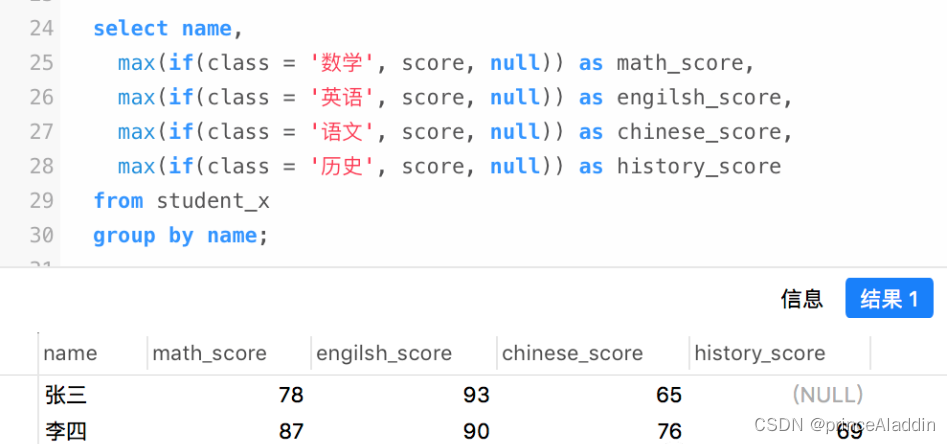This screenshot has width=950, height=444.
Task: Click line number 27 in the gutter
Action: coord(41,132)
